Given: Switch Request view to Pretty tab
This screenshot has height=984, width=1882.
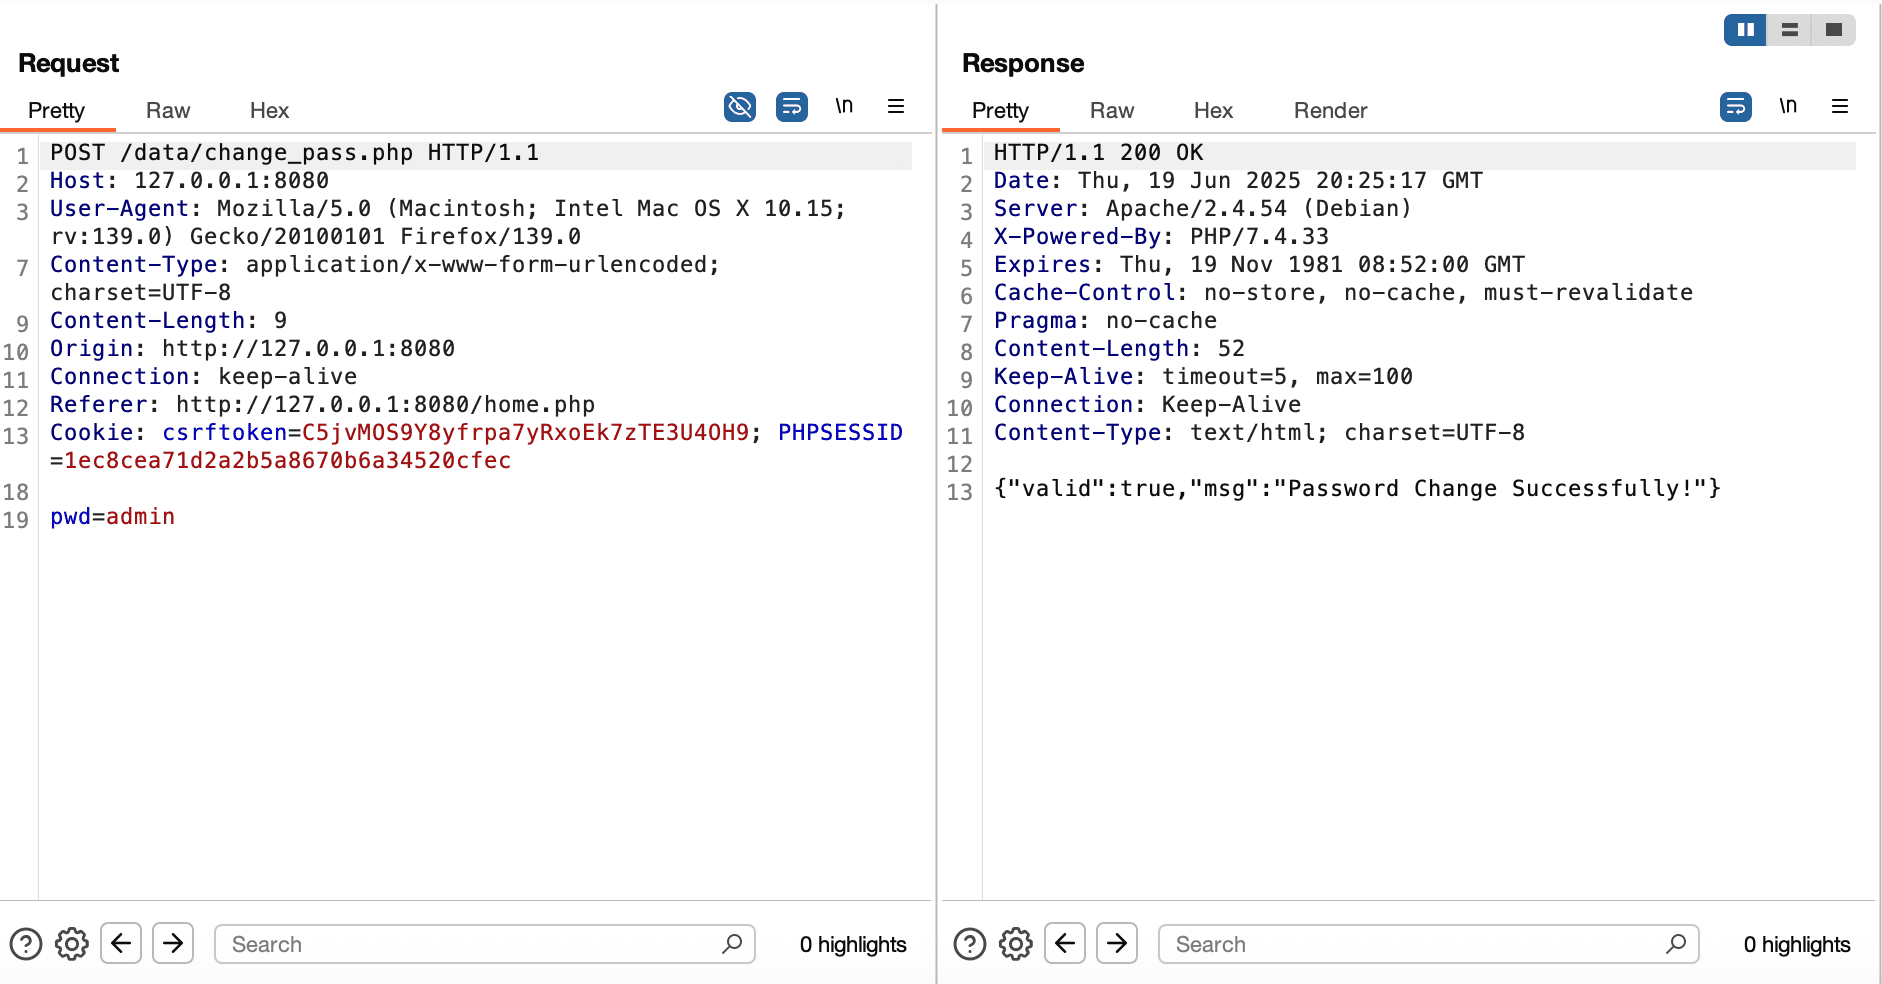Looking at the screenshot, I should tap(56, 110).
